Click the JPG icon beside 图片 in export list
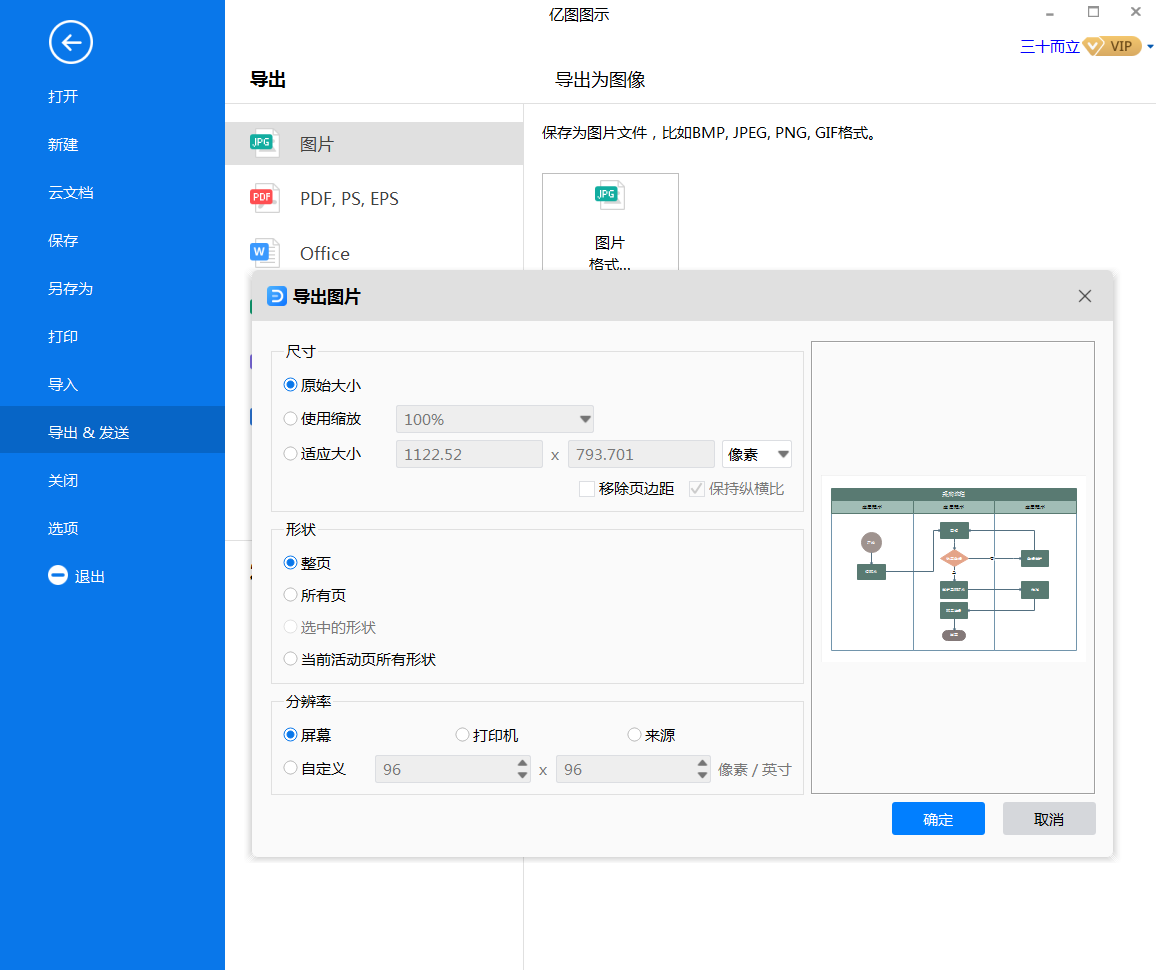This screenshot has height=970, width=1156. pyautogui.click(x=263, y=143)
